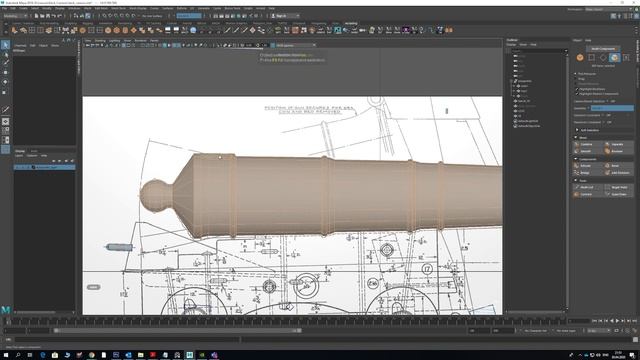Select defaultObjectSet in the Outliner
The width and height of the screenshot is (640, 360).
tap(528, 126)
